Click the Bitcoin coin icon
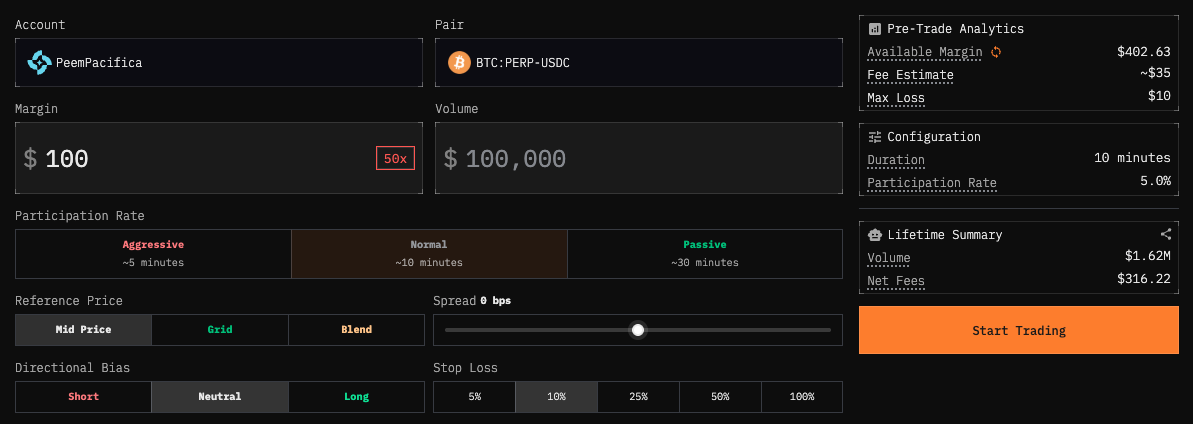This screenshot has width=1193, height=424. click(459, 62)
